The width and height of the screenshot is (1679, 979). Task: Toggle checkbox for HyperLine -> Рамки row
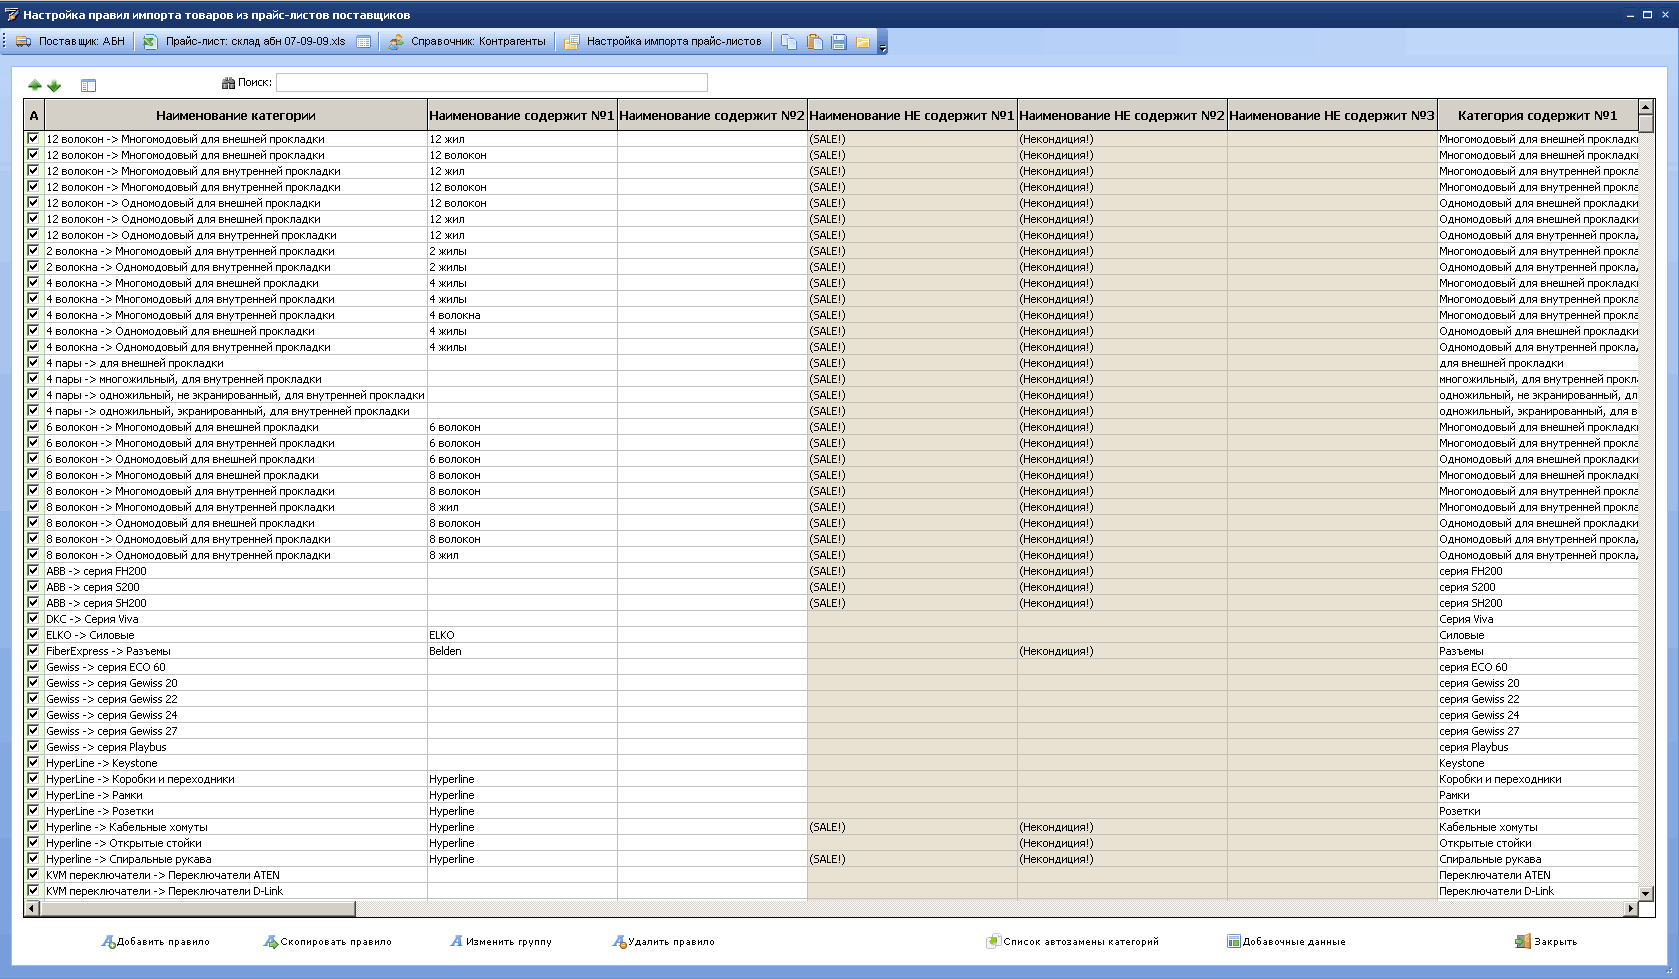(33, 794)
